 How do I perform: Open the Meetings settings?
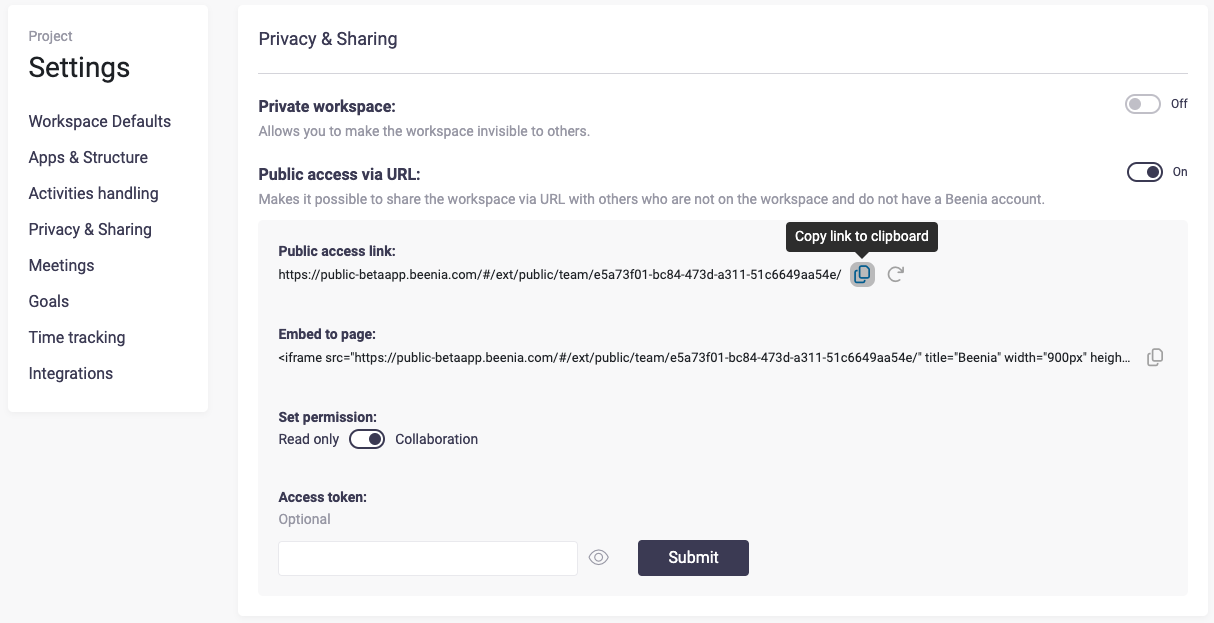click(61, 265)
